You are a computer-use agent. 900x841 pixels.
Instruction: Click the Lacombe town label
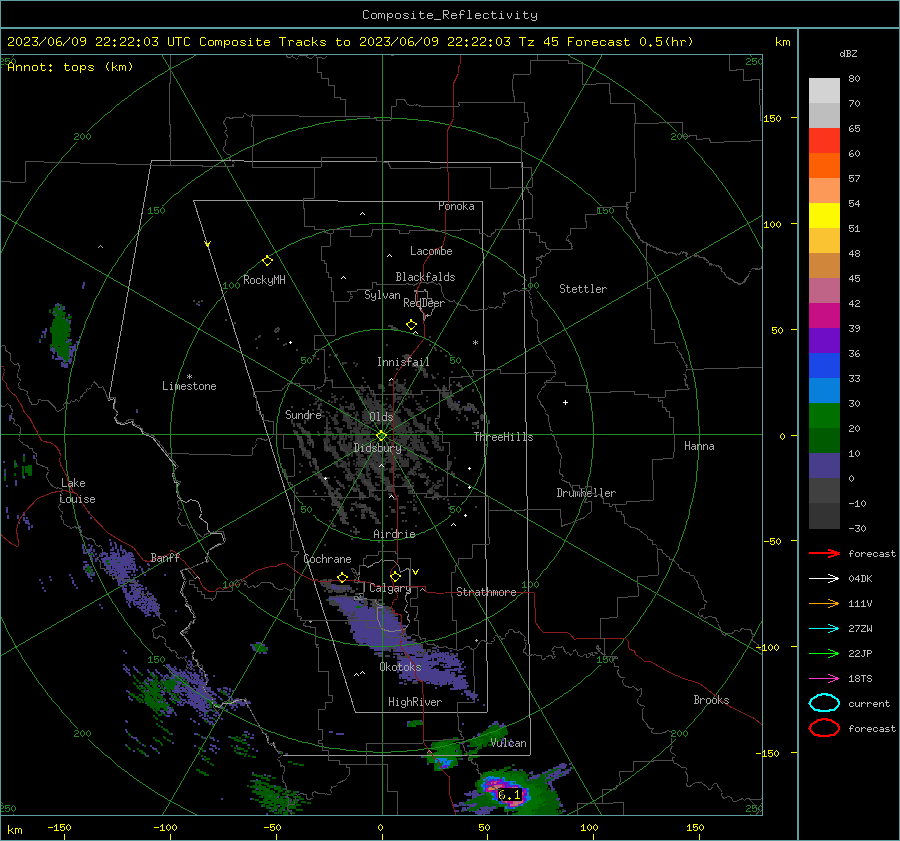point(431,251)
